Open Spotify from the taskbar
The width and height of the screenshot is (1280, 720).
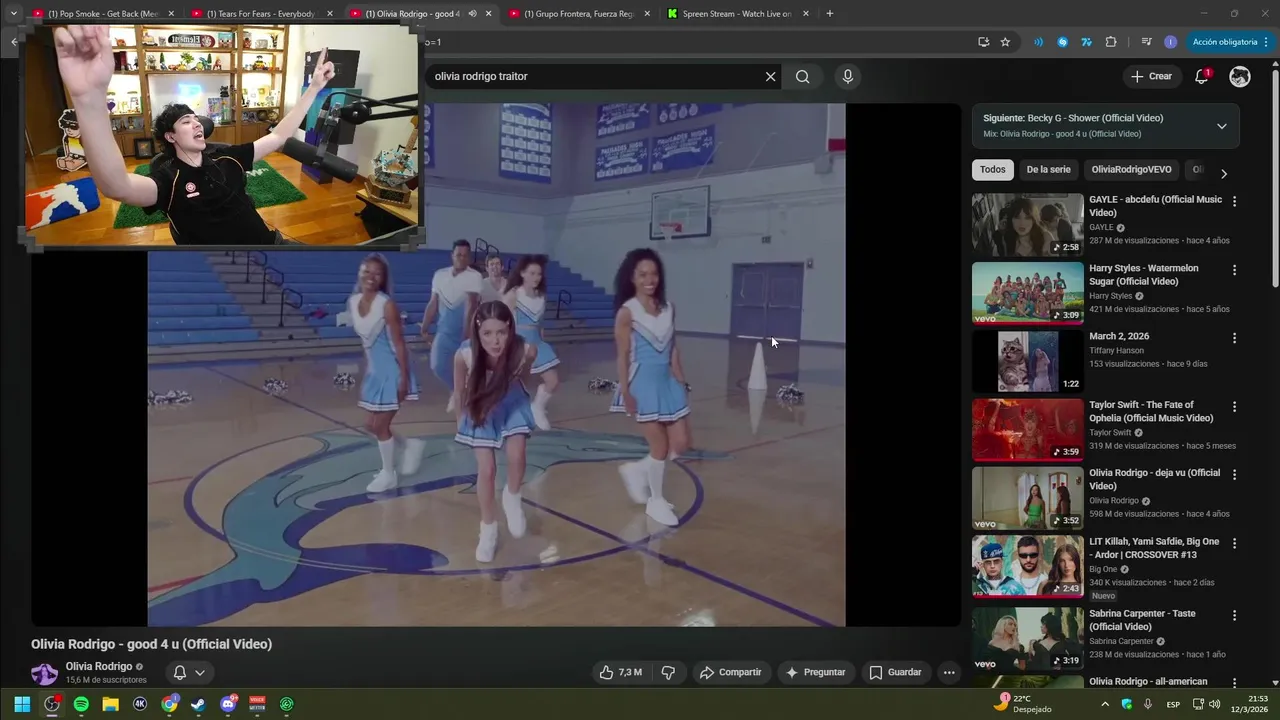[x=81, y=704]
